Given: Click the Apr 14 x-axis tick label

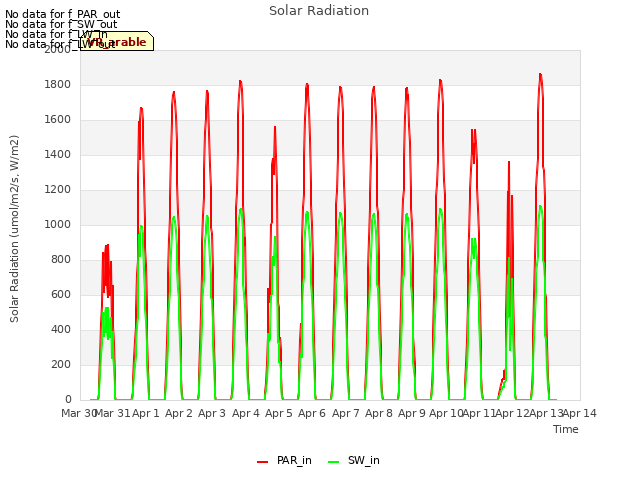Looking at the screenshot, I should tap(580, 413).
